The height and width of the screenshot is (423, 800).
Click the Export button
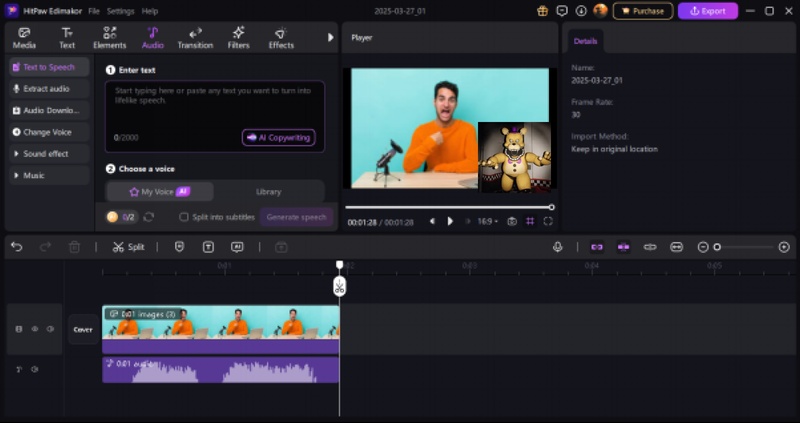pyautogui.click(x=708, y=11)
